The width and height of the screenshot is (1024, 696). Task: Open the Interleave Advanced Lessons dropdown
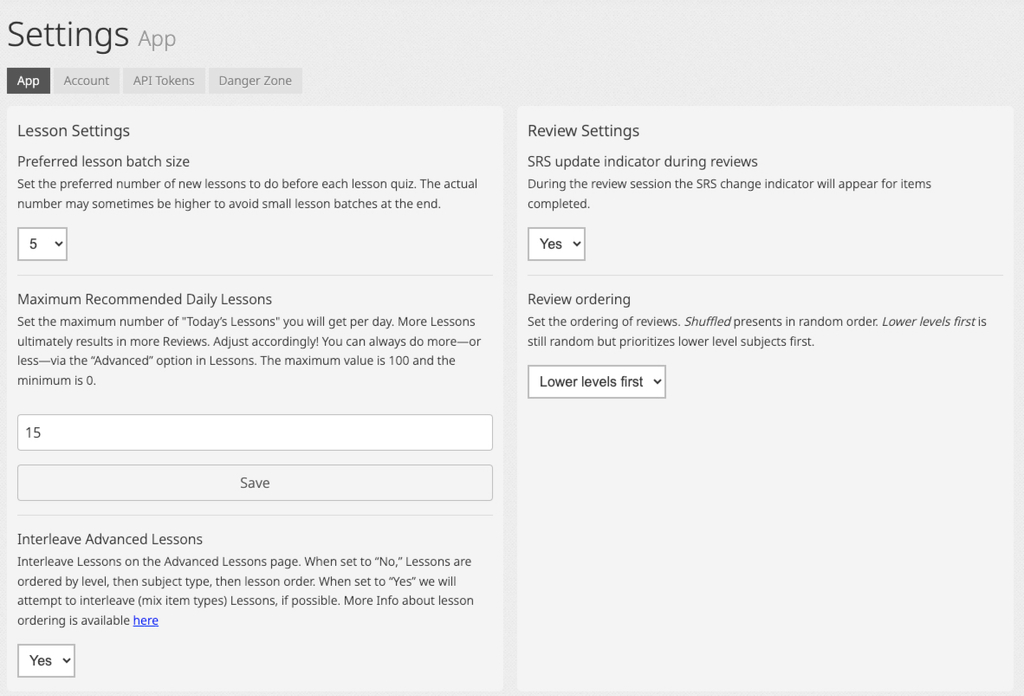pos(46,661)
